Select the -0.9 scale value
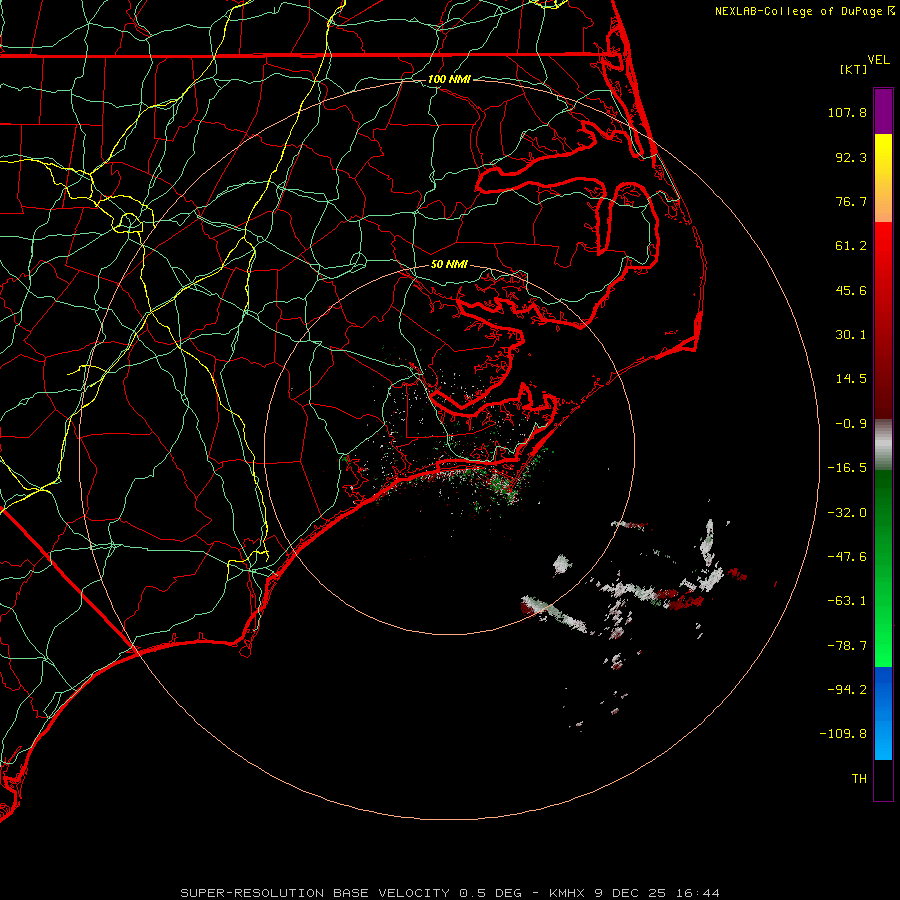The image size is (900, 900). tap(851, 424)
